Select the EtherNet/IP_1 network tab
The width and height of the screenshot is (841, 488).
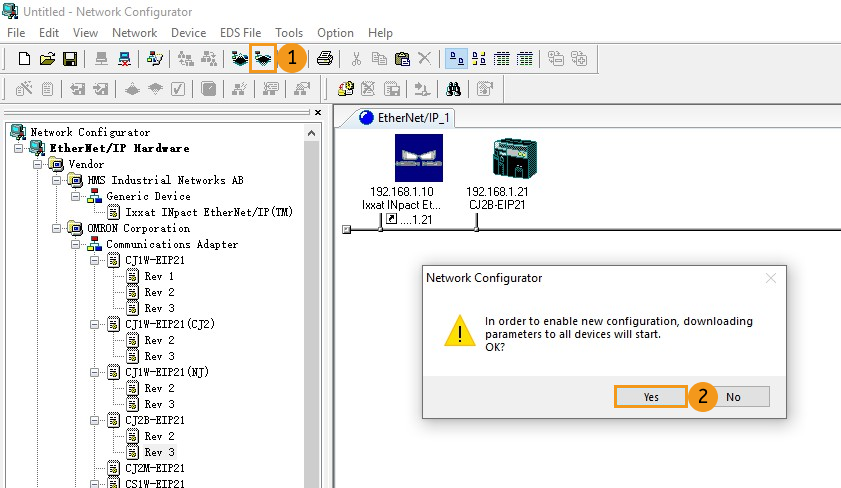[x=404, y=117]
